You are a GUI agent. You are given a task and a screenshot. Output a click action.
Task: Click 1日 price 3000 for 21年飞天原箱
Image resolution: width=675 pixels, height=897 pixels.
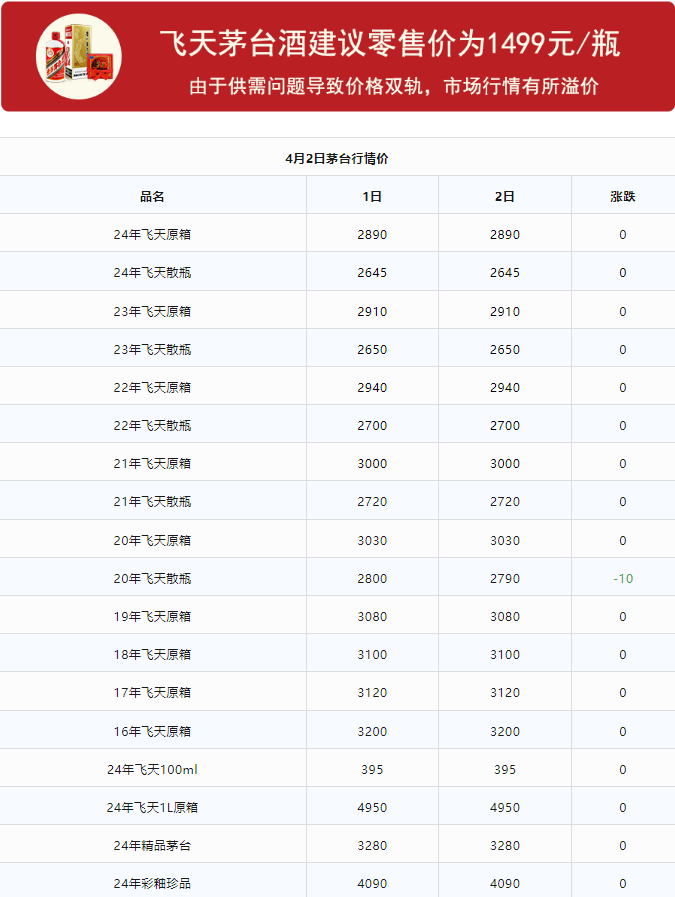372,463
